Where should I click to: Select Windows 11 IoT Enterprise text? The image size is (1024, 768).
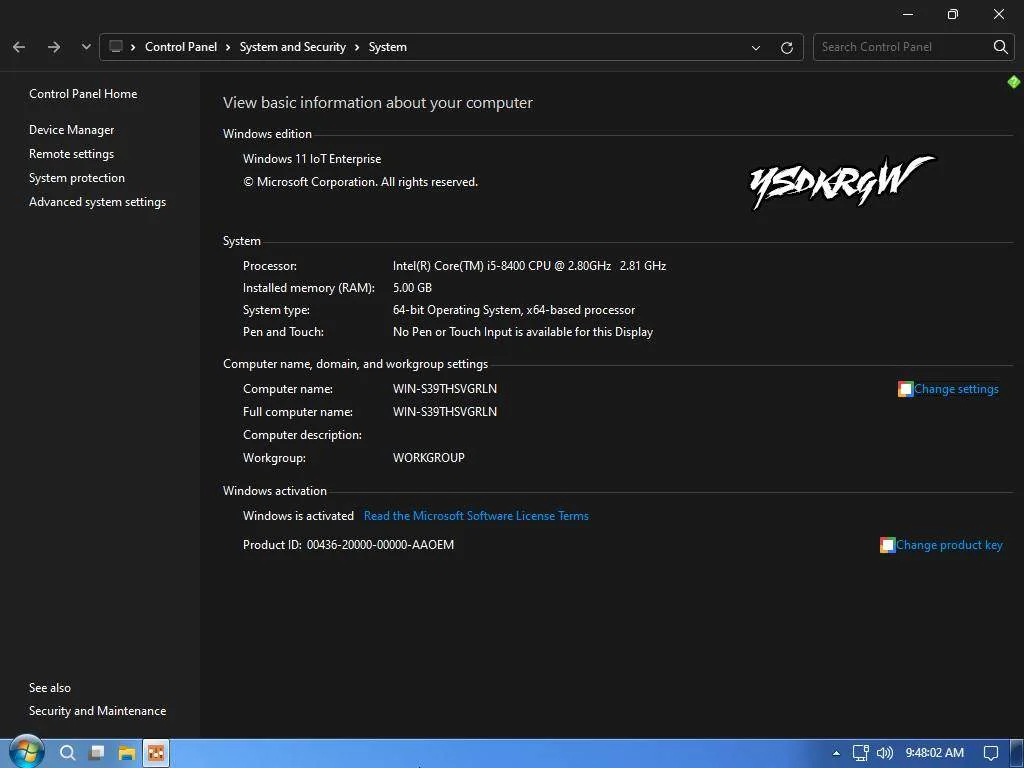[x=312, y=159]
